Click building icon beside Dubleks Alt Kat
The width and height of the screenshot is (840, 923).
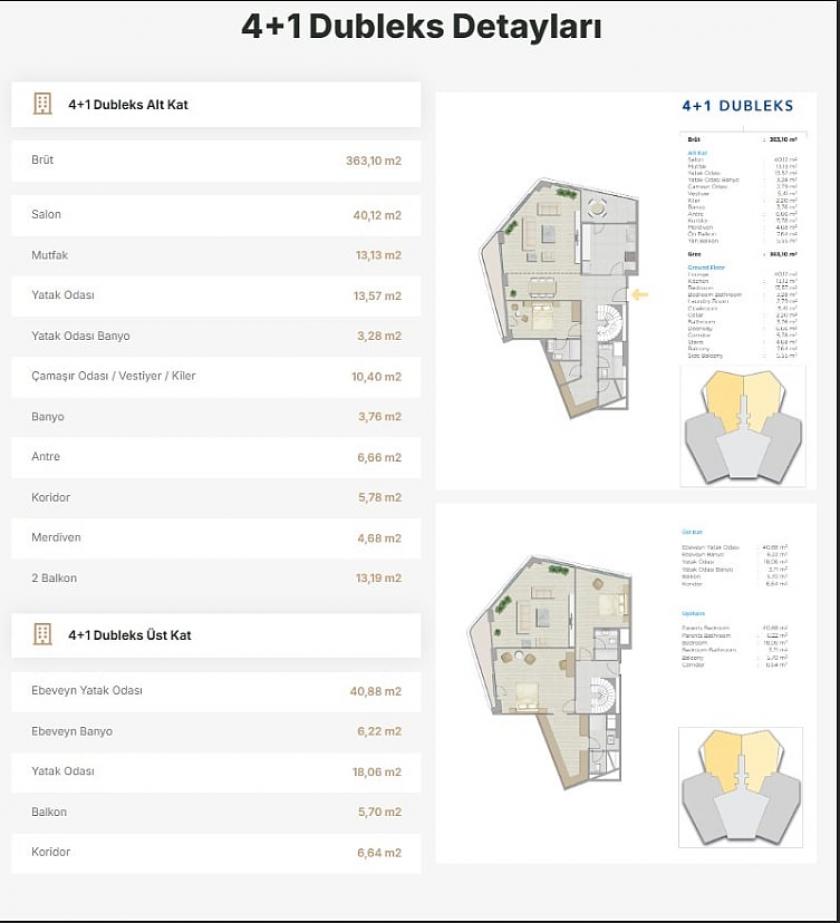point(42,104)
